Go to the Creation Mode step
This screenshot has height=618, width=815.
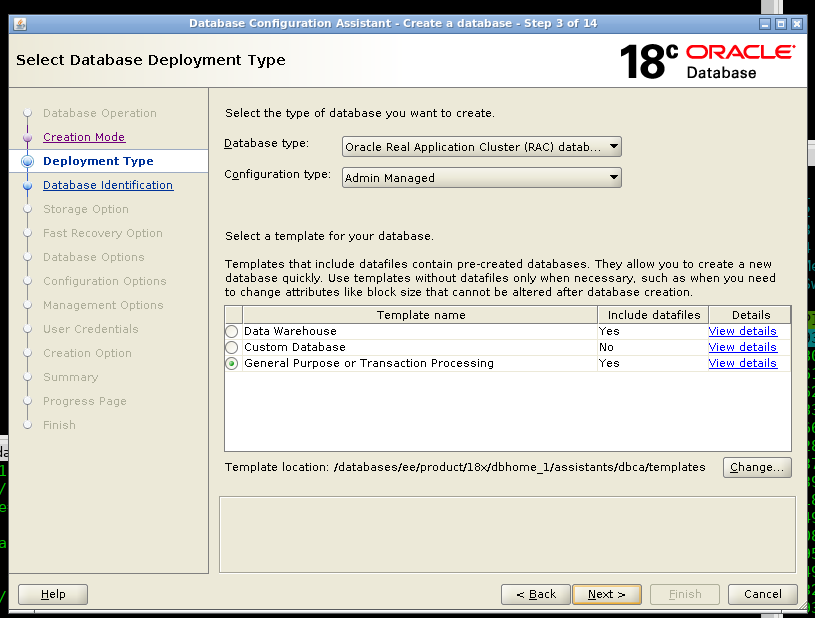pyautogui.click(x=84, y=137)
